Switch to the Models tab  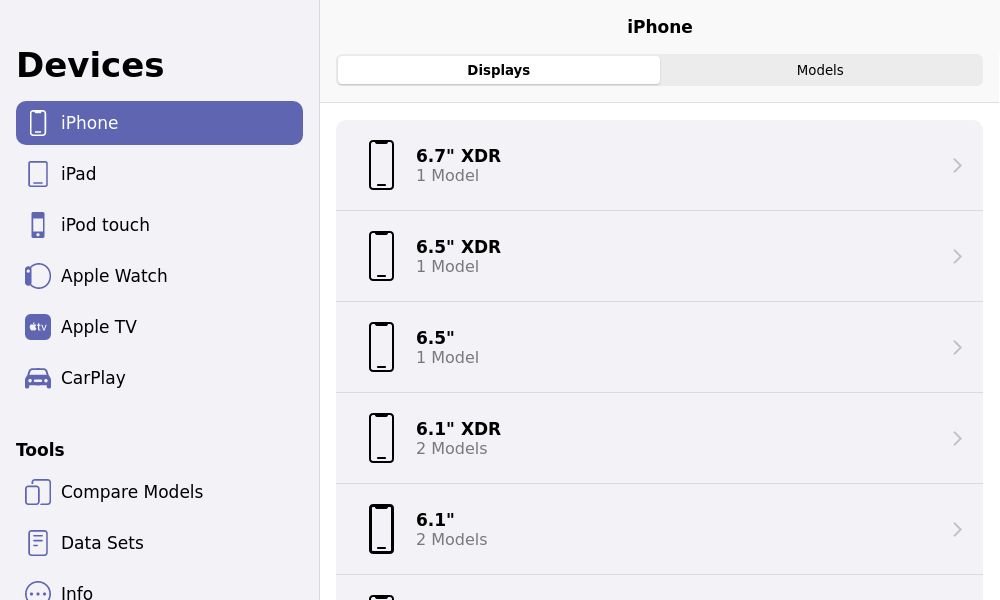(x=820, y=70)
